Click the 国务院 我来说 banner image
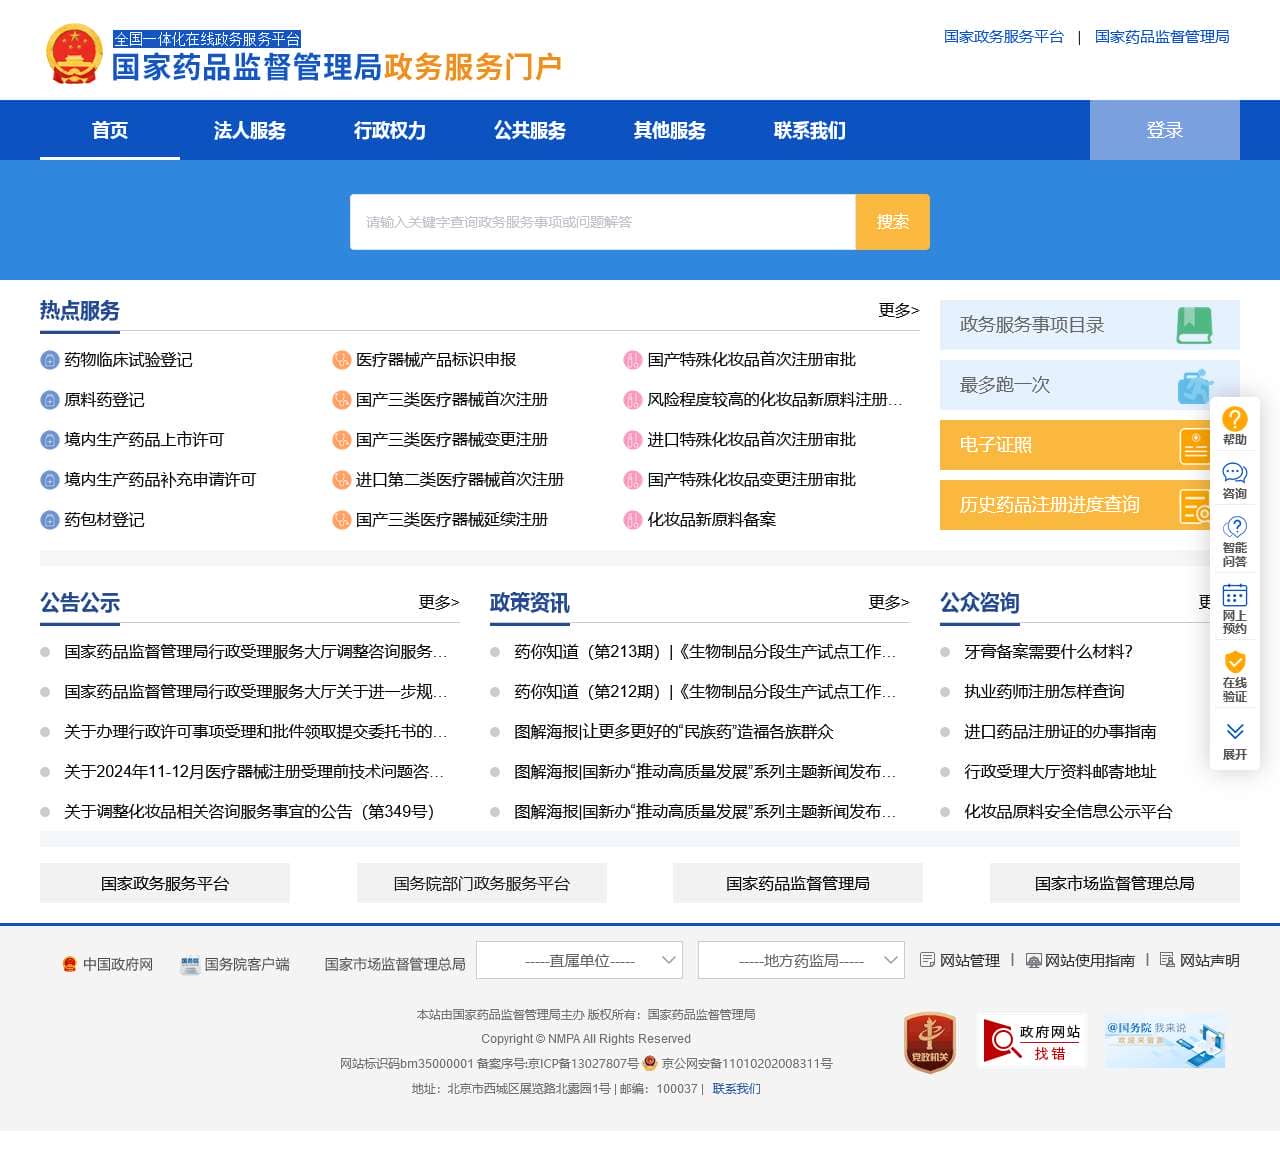The image size is (1280, 1167). tap(1165, 1041)
